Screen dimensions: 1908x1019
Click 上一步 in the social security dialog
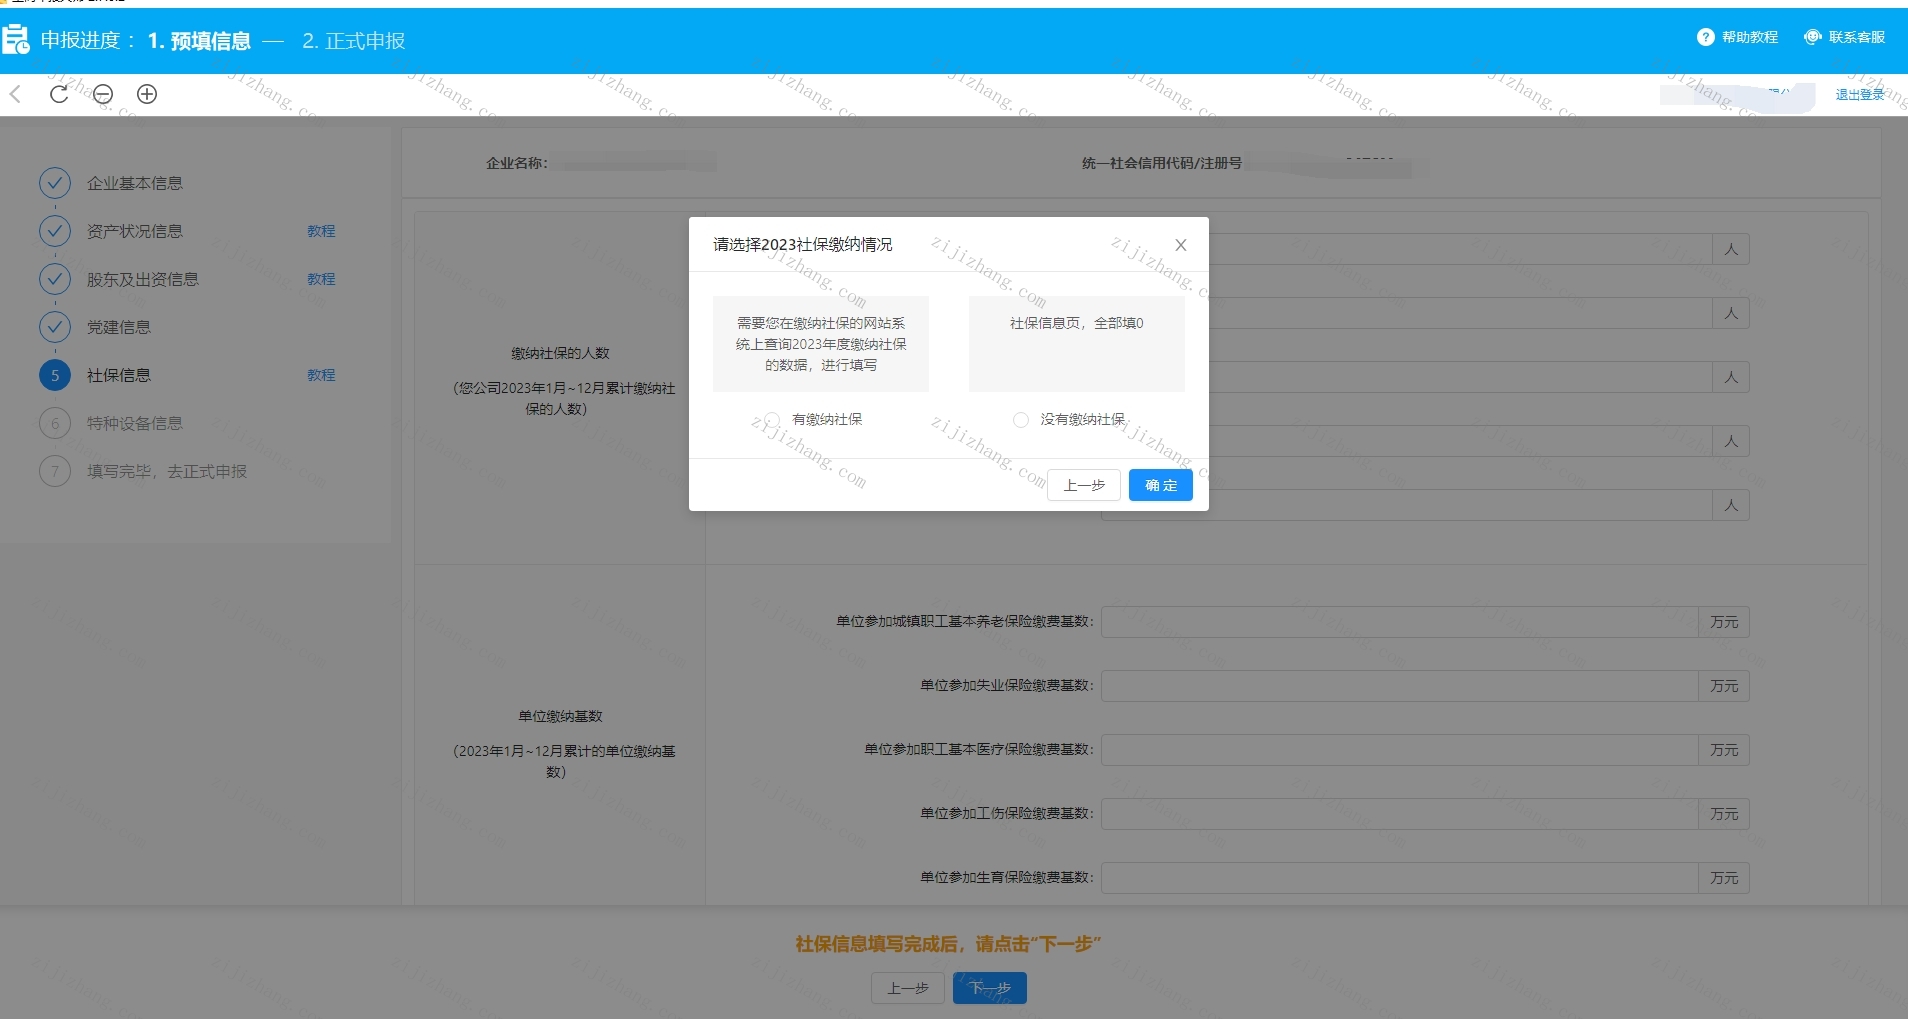[1084, 485]
